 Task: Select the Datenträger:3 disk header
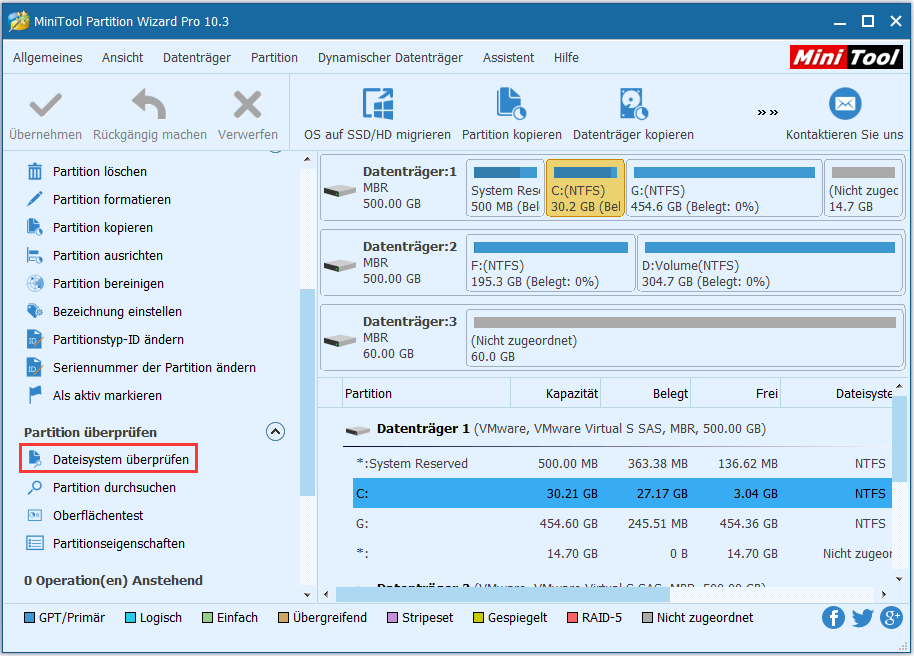392,338
